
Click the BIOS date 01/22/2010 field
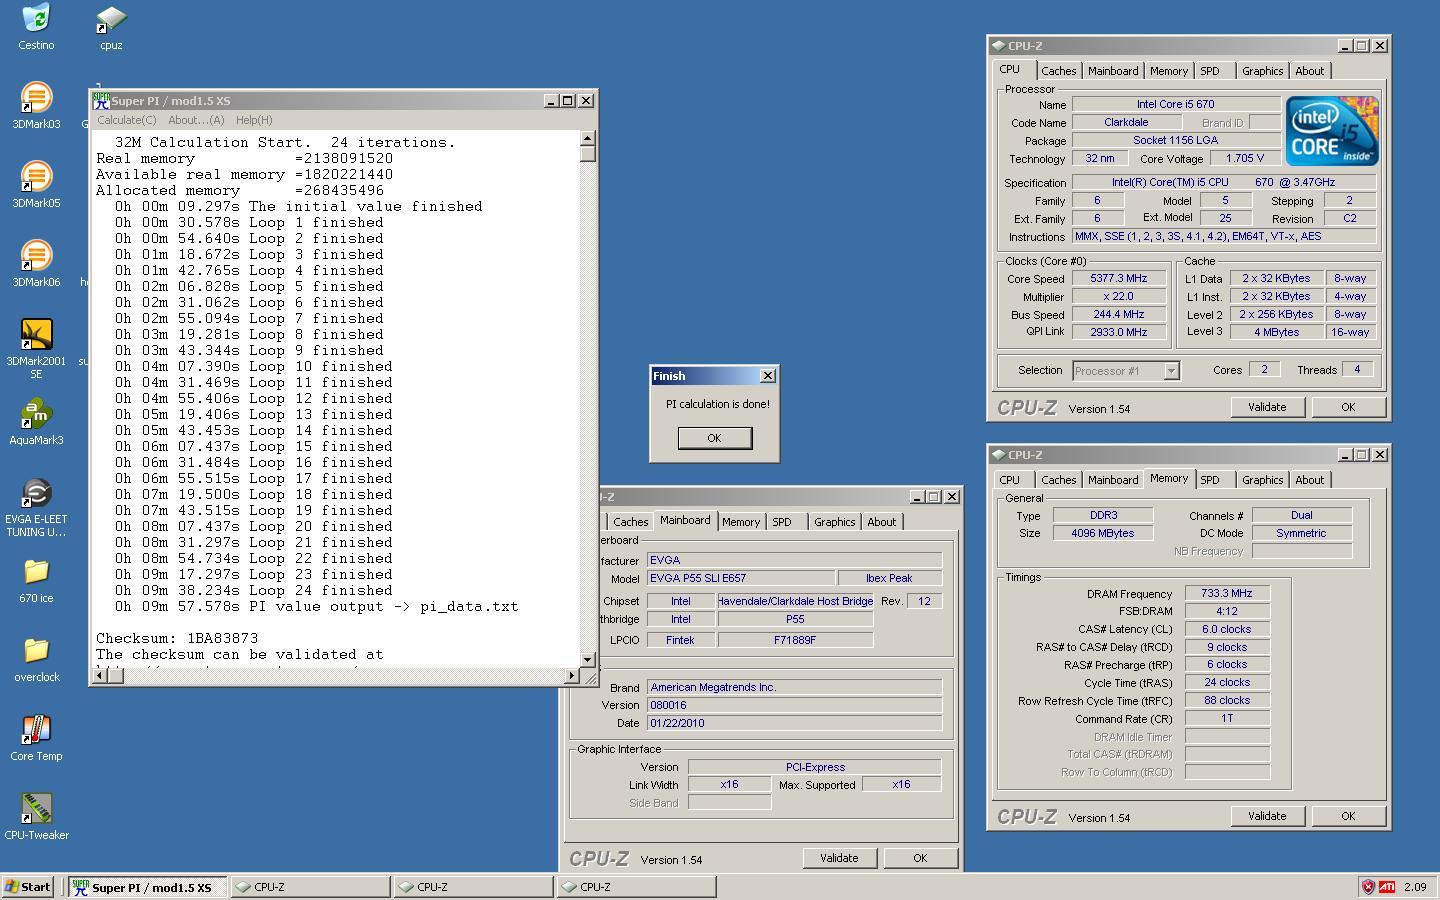[x=794, y=723]
